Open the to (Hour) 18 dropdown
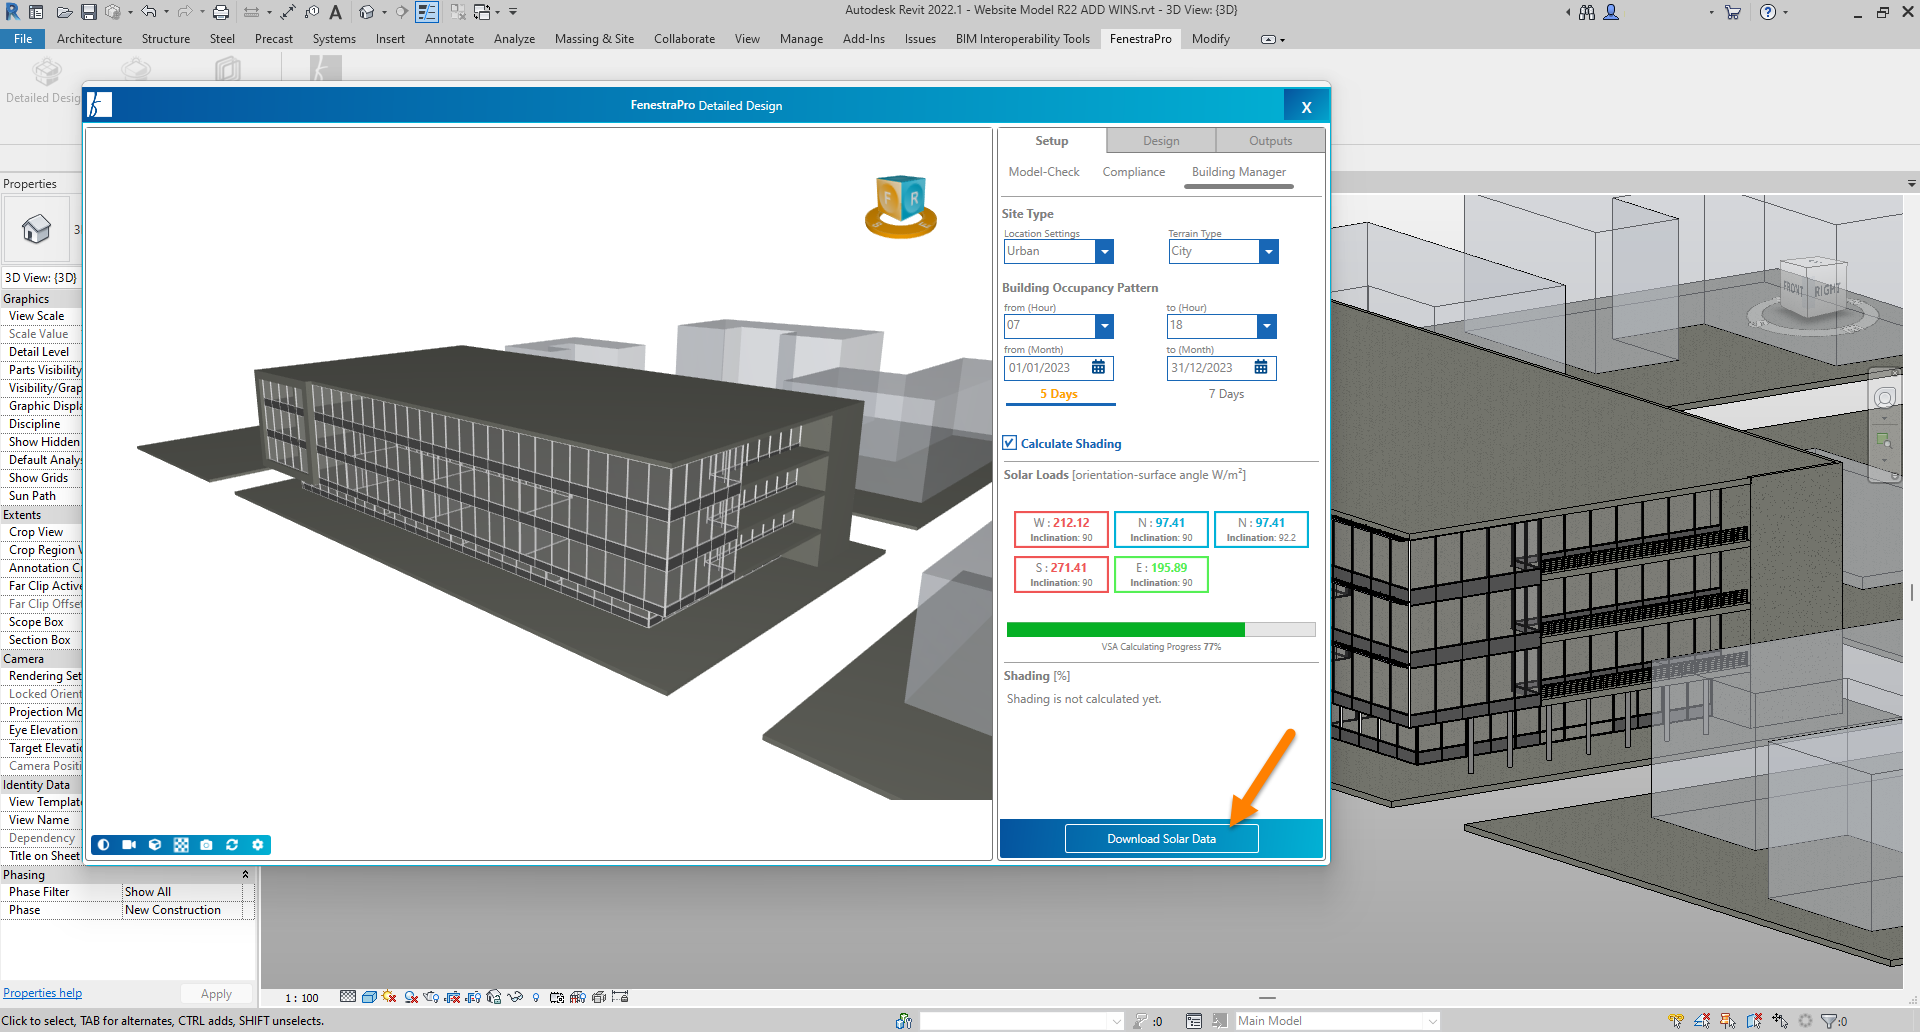Viewport: 1920px width, 1032px height. click(1222, 325)
